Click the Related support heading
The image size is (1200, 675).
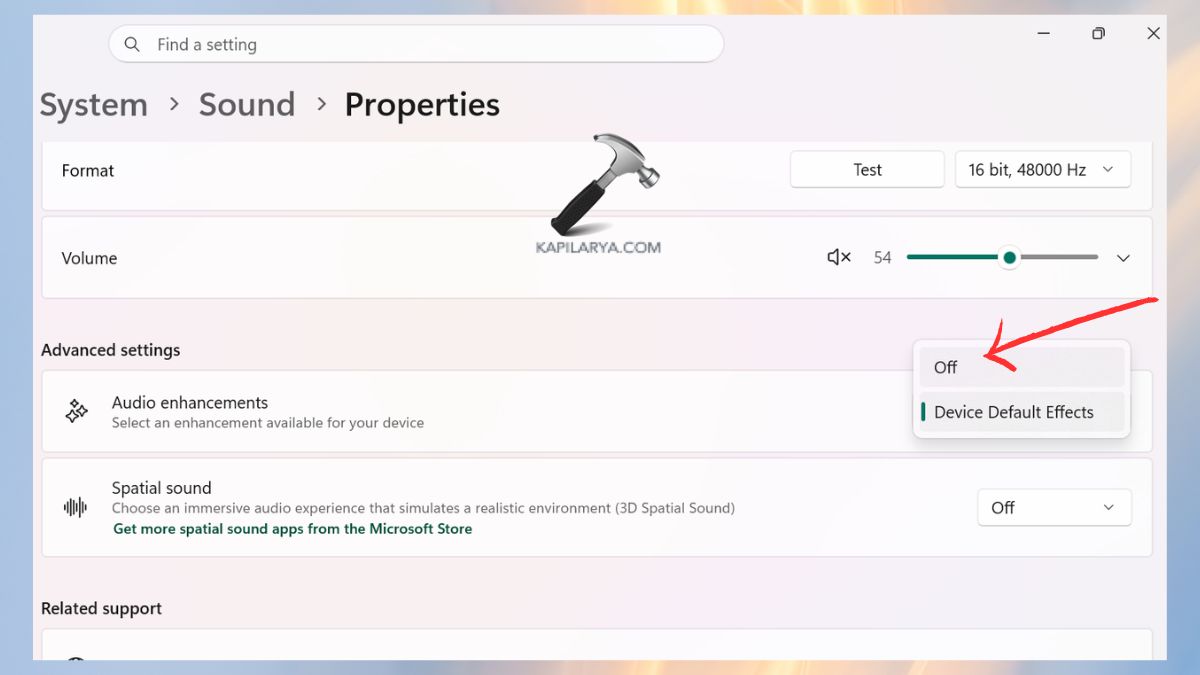pyautogui.click(x=101, y=608)
